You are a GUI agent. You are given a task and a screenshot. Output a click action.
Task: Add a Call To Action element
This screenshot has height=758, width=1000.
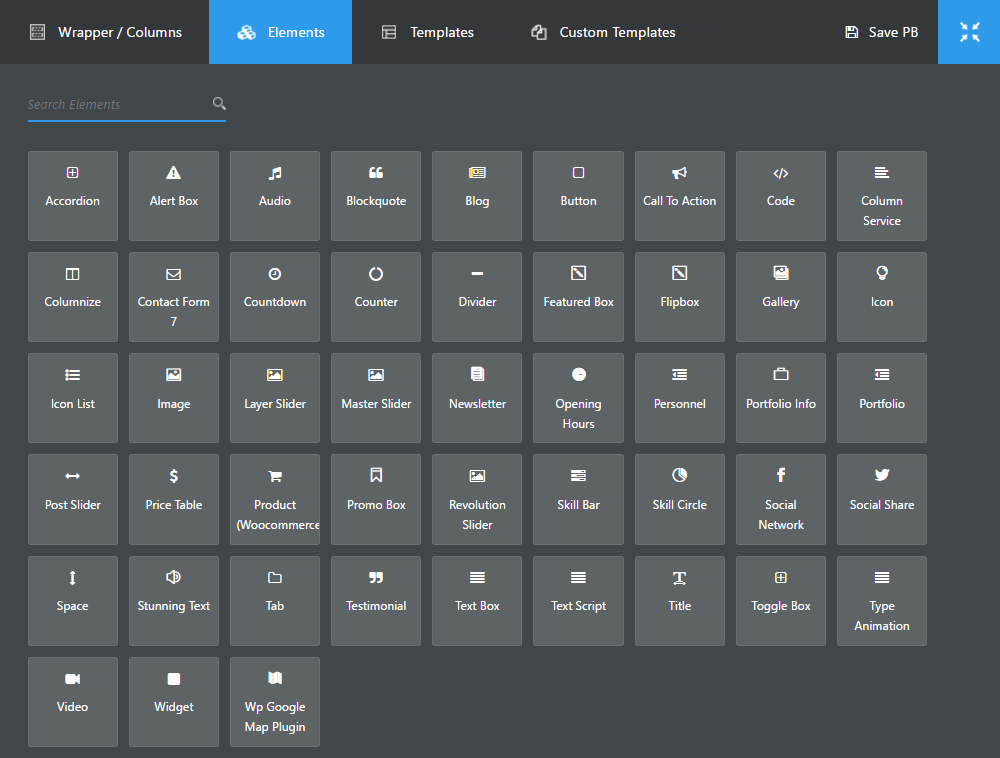click(x=679, y=196)
